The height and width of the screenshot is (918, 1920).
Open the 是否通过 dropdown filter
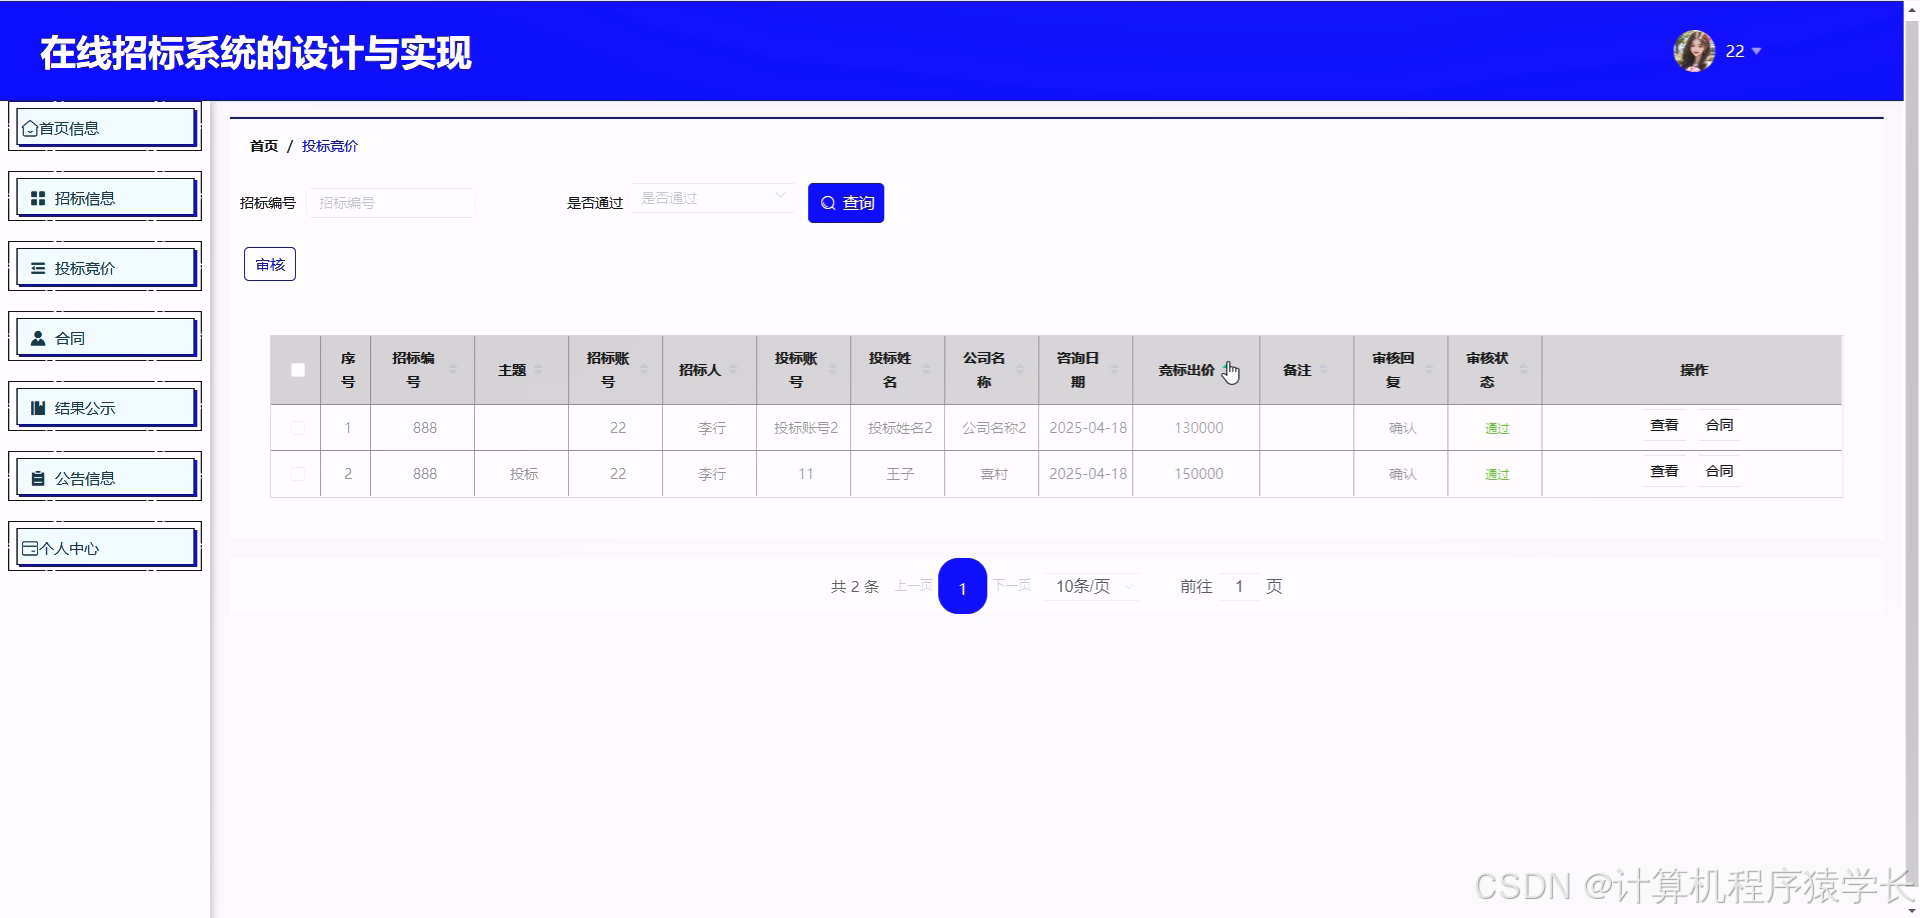712,197
